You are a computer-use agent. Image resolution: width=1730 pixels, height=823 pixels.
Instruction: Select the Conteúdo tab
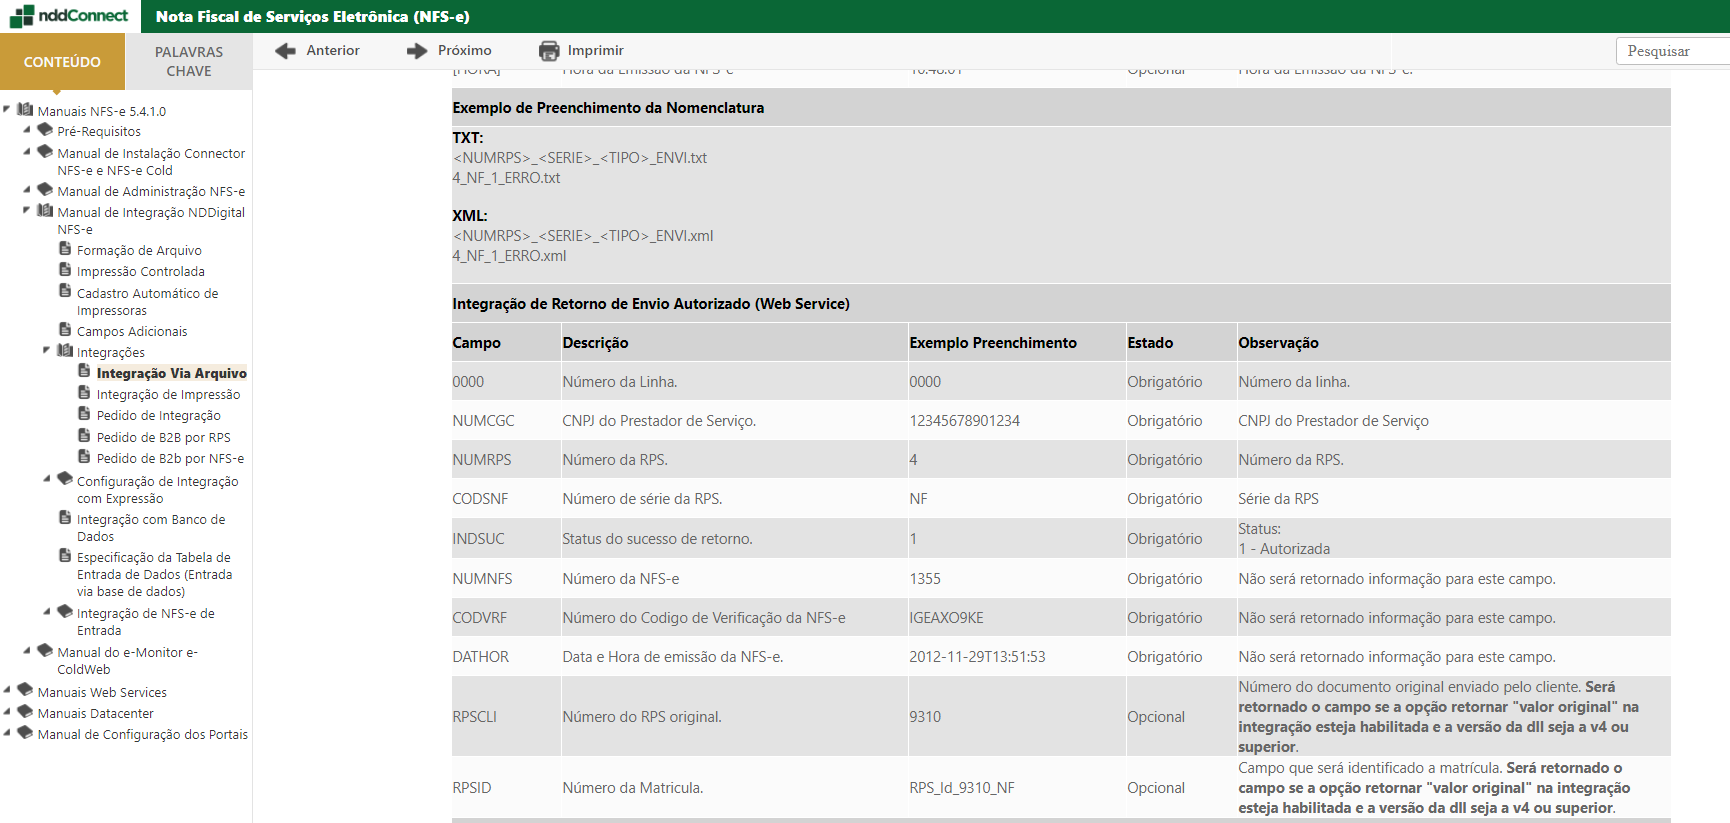(x=62, y=61)
